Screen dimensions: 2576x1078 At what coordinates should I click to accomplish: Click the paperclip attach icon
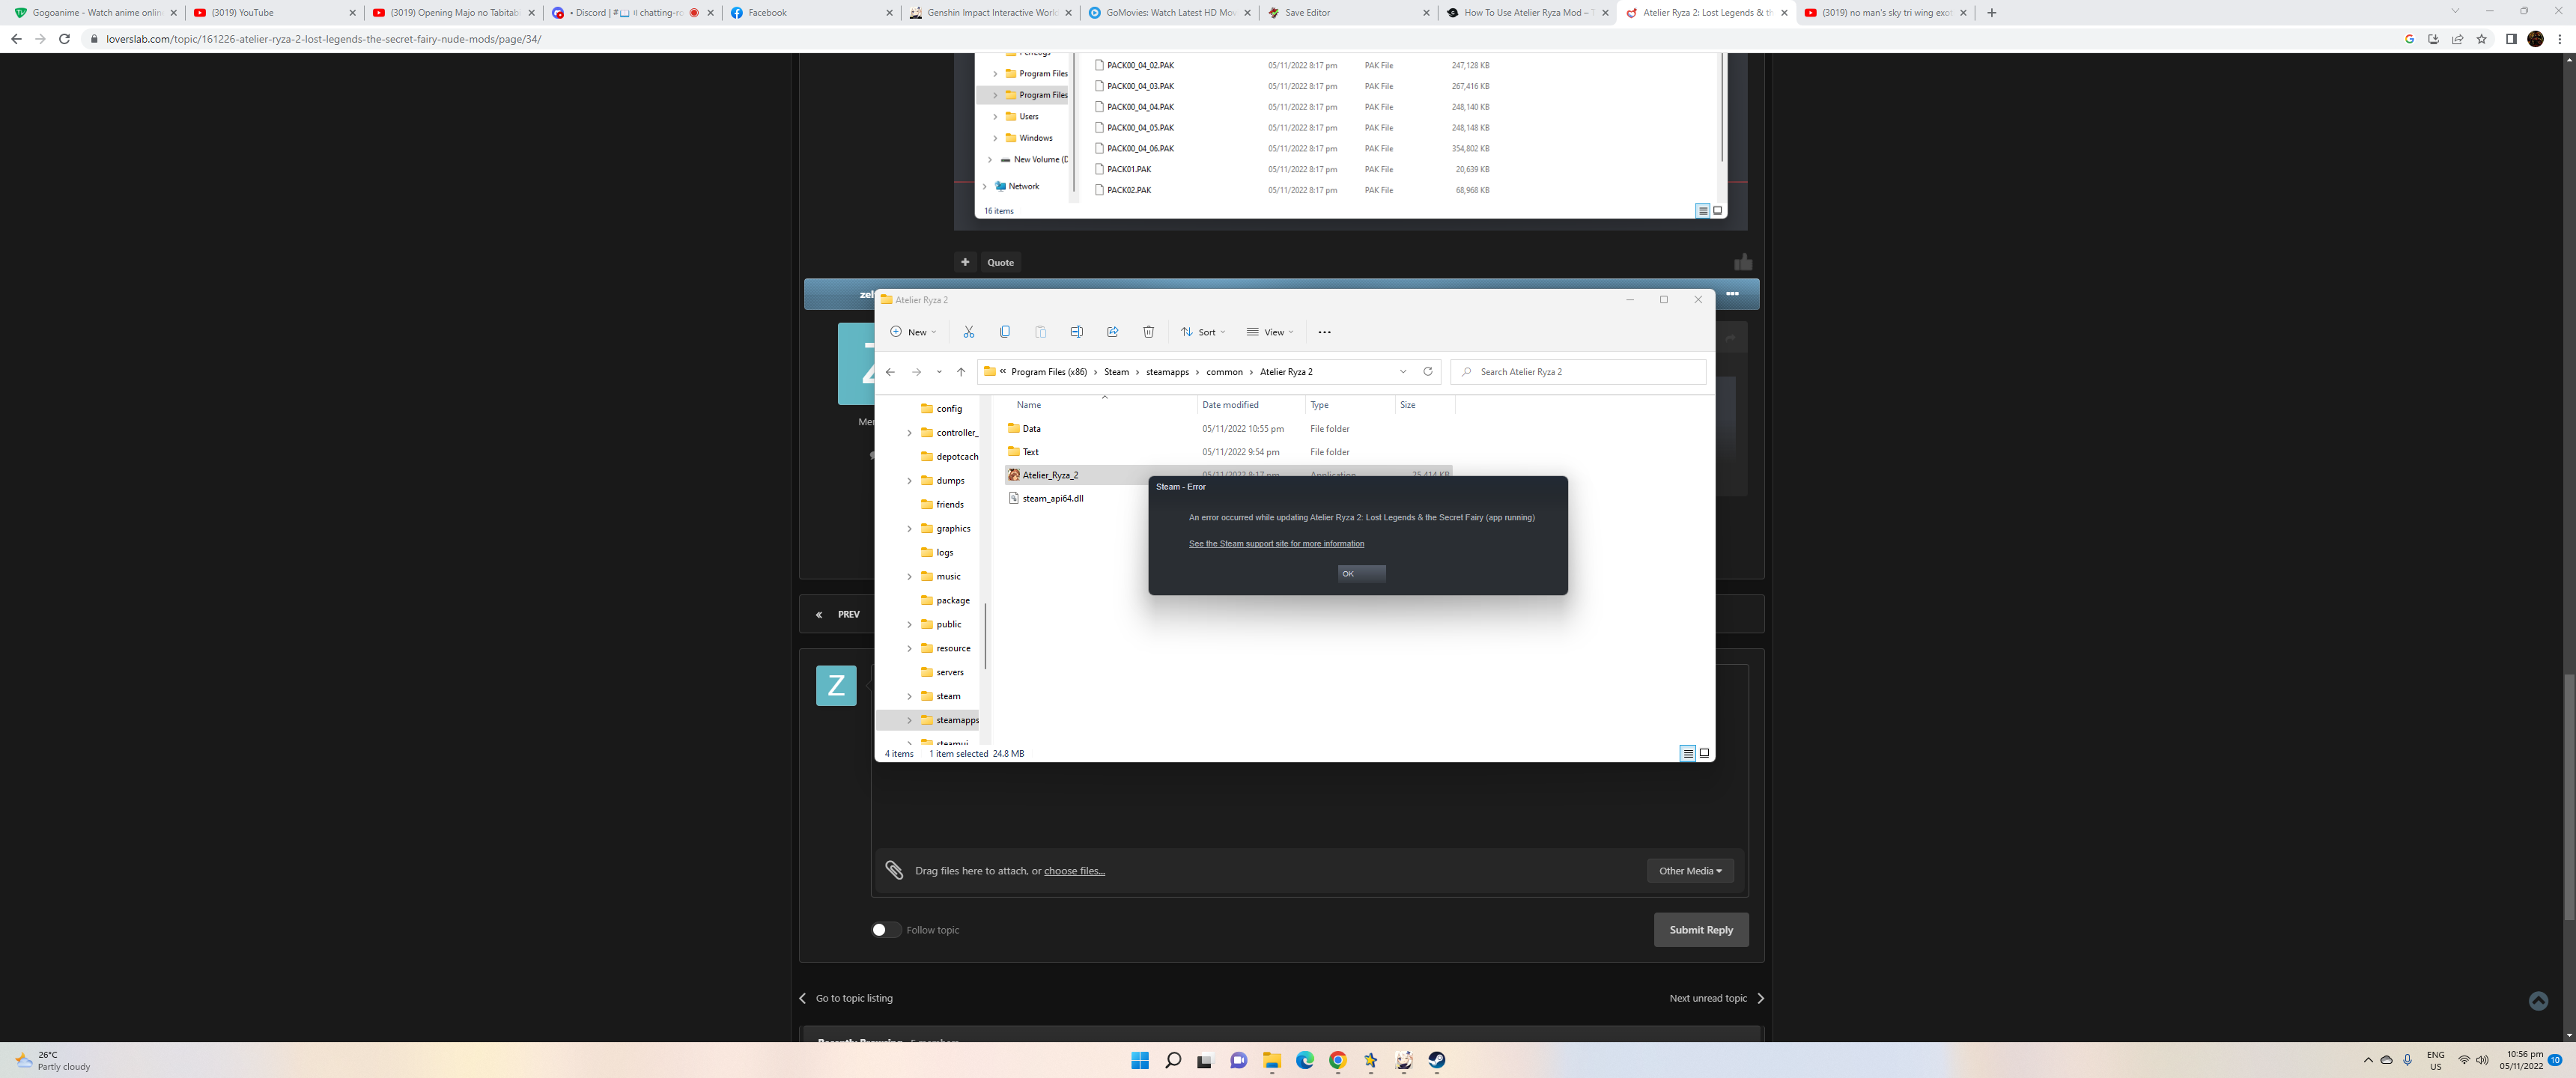894,870
